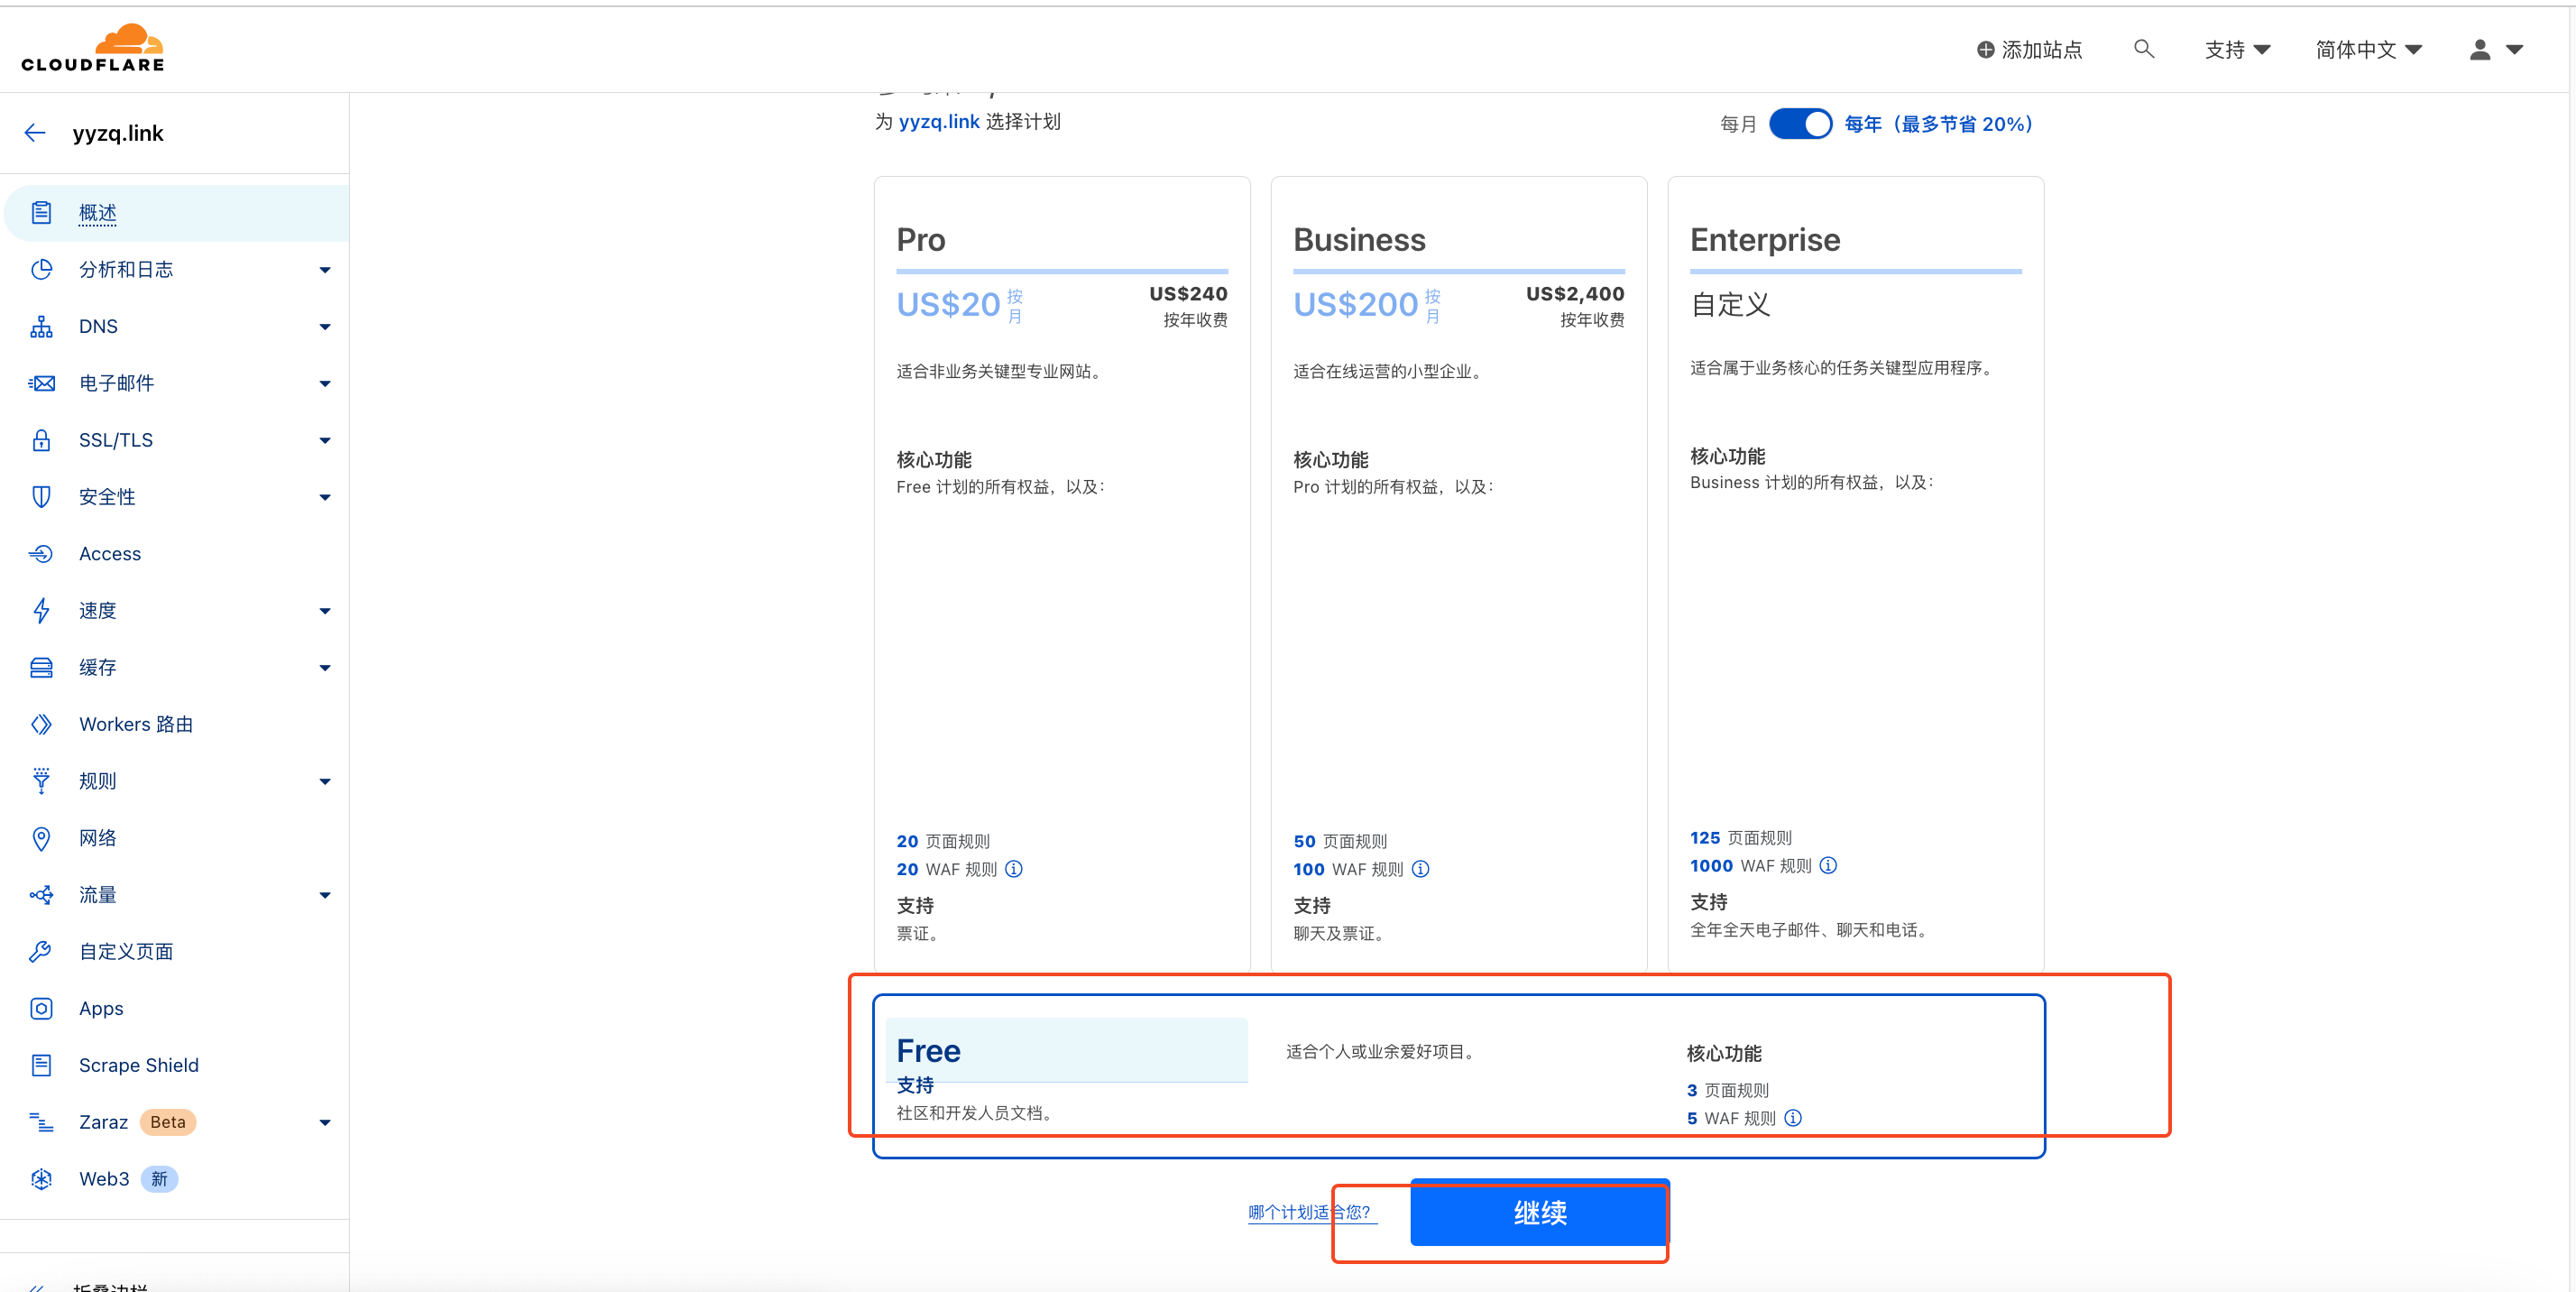
Task: Open search with the magnifier icon
Action: point(2143,49)
